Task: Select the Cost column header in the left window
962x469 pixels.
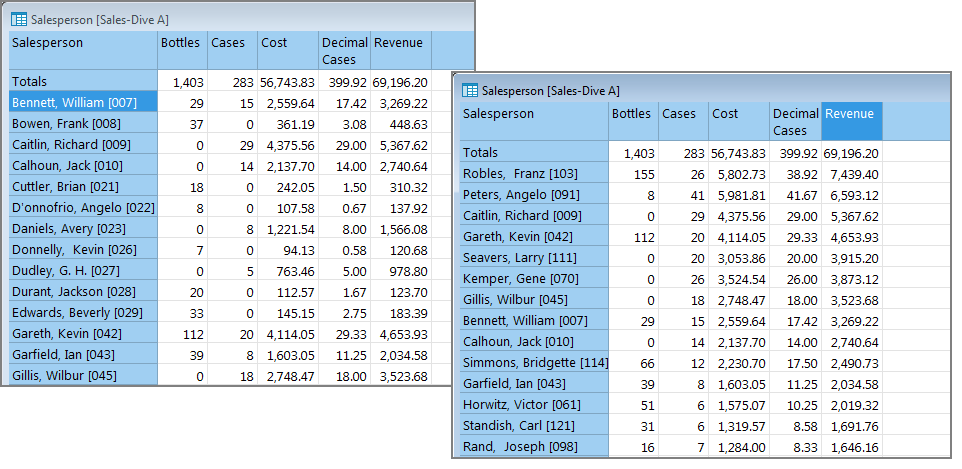Action: pos(288,50)
